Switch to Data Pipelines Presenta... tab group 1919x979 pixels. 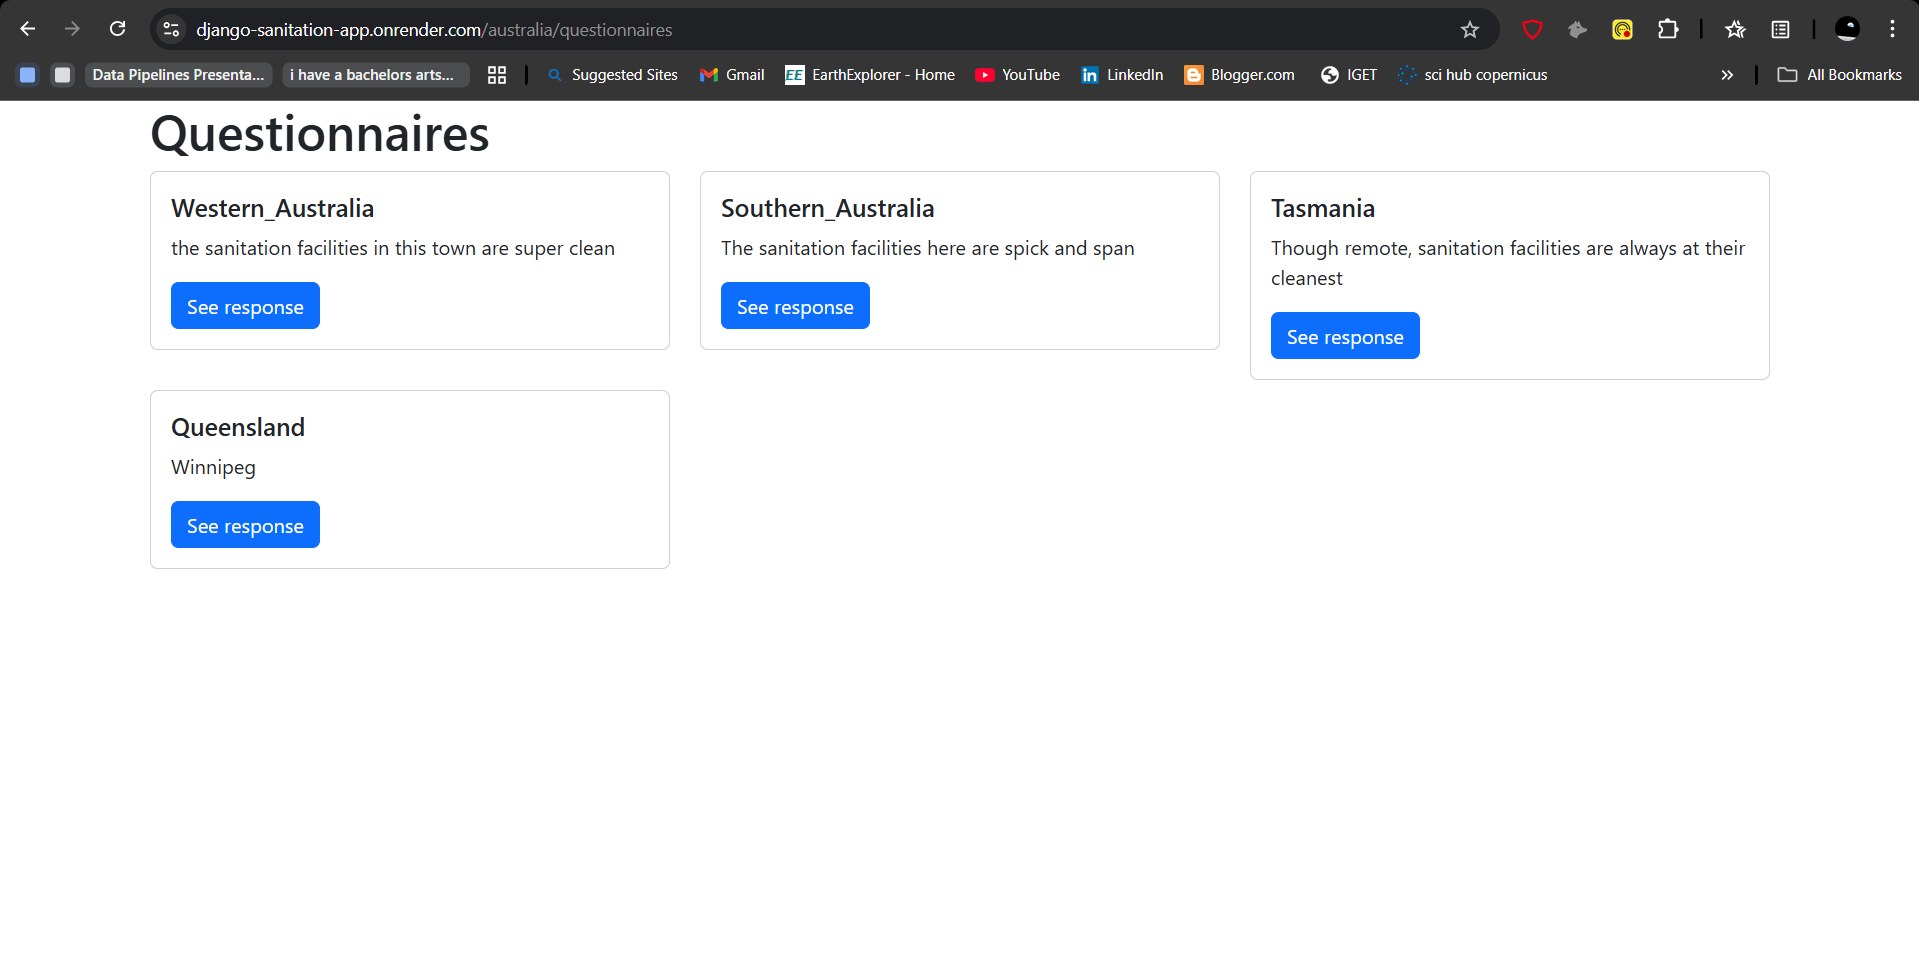pyautogui.click(x=178, y=75)
